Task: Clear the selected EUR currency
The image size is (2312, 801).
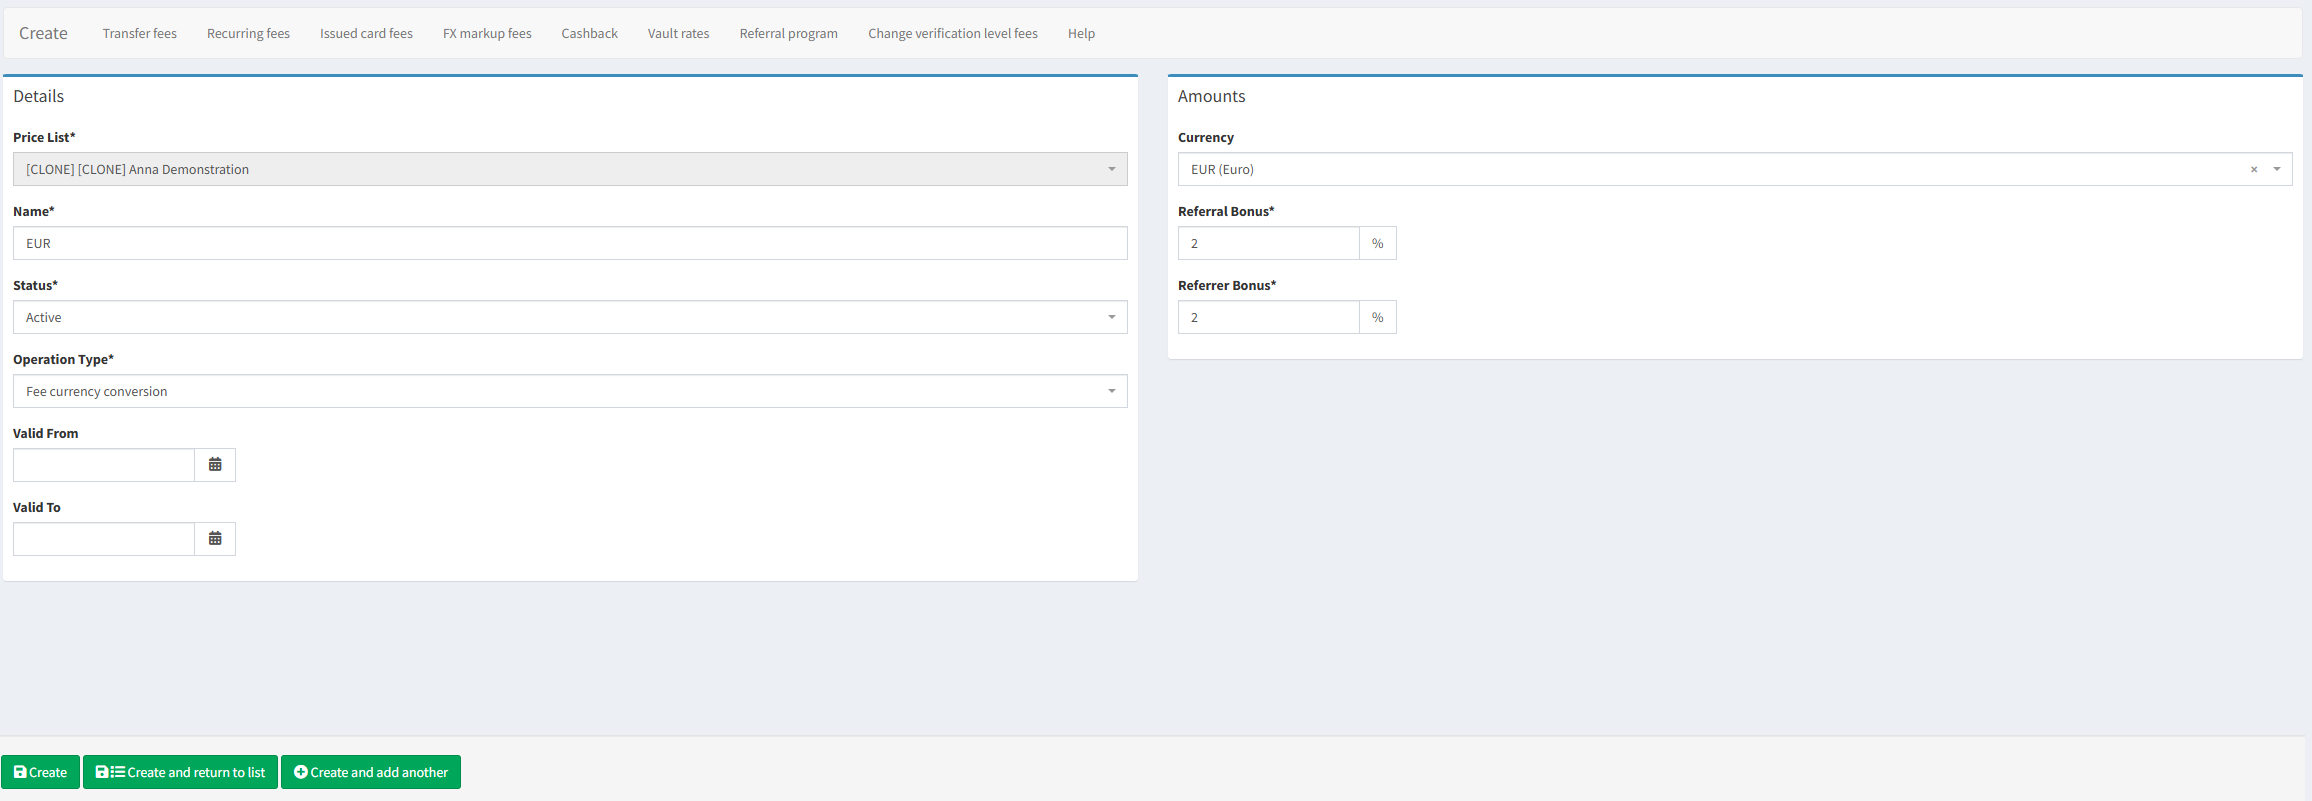Action: [2254, 170]
